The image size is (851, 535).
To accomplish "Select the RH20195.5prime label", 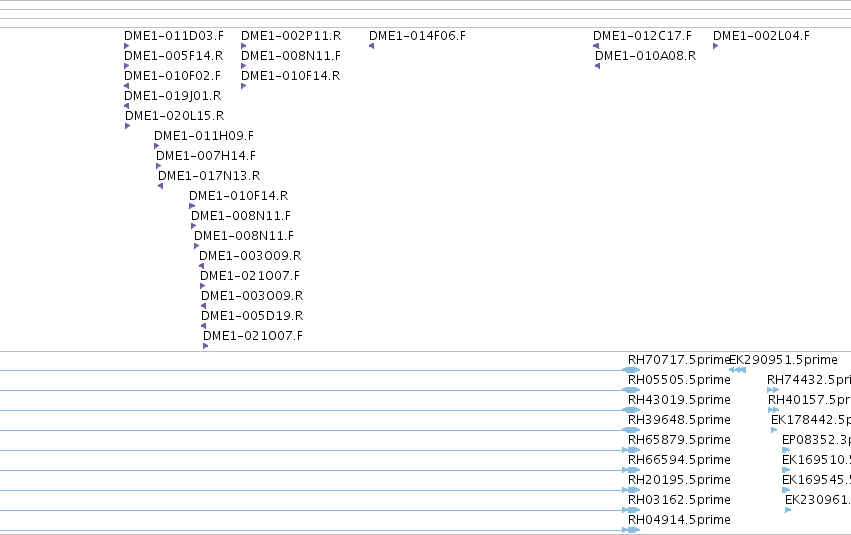I will (679, 480).
